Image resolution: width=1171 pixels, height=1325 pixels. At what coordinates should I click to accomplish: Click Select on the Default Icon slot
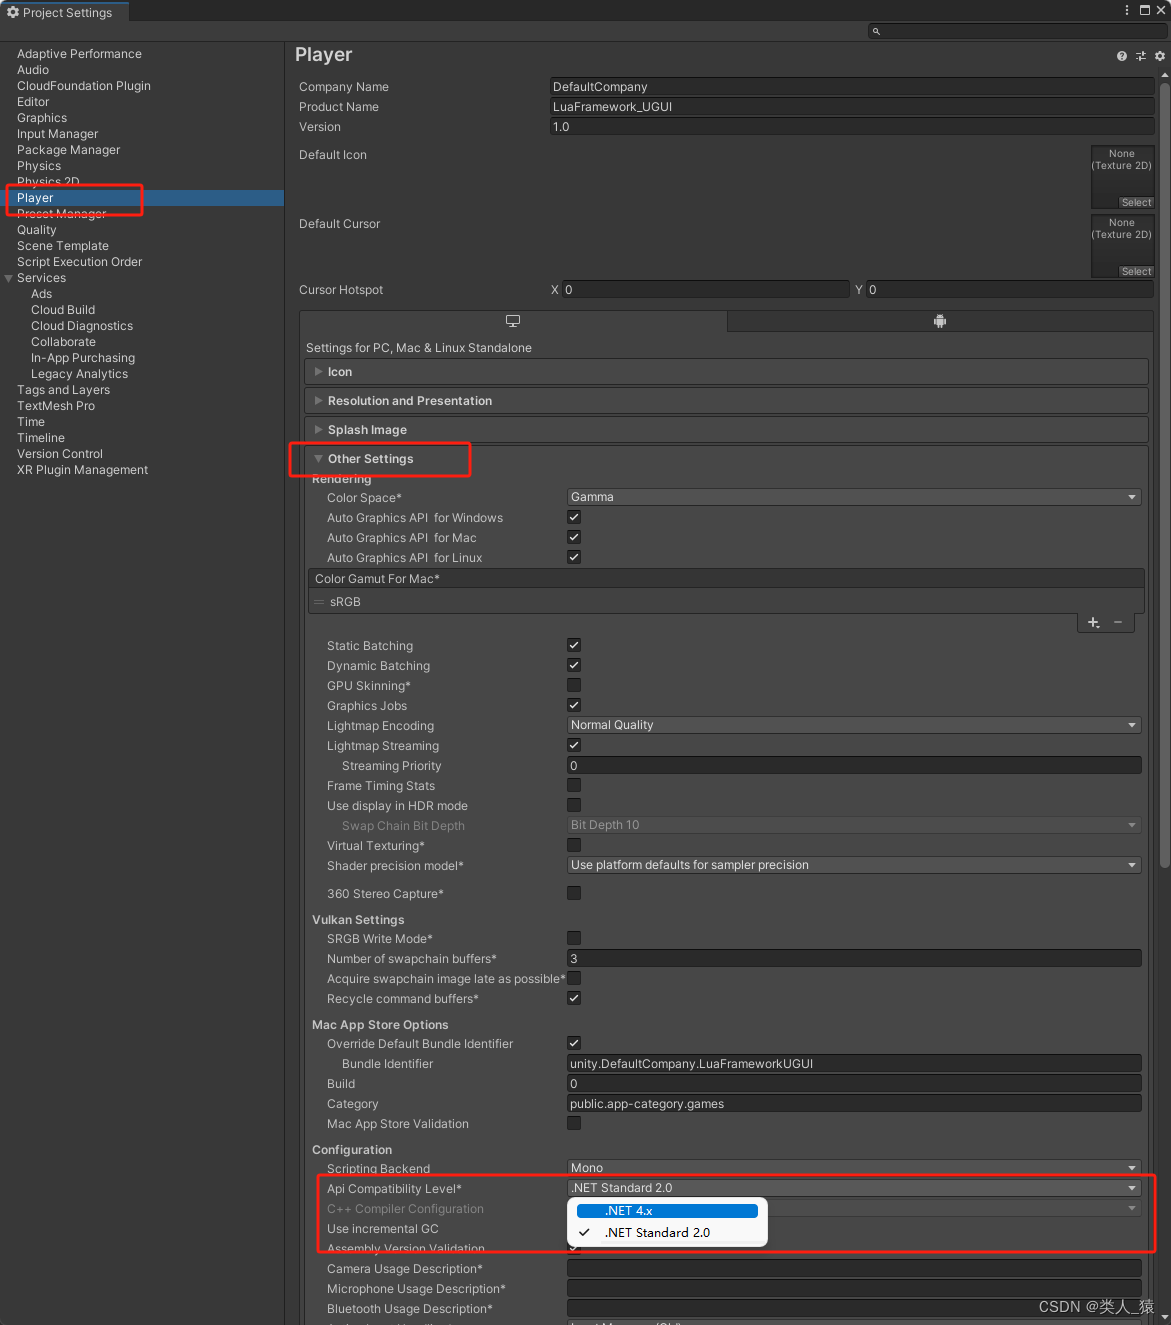[x=1136, y=202]
